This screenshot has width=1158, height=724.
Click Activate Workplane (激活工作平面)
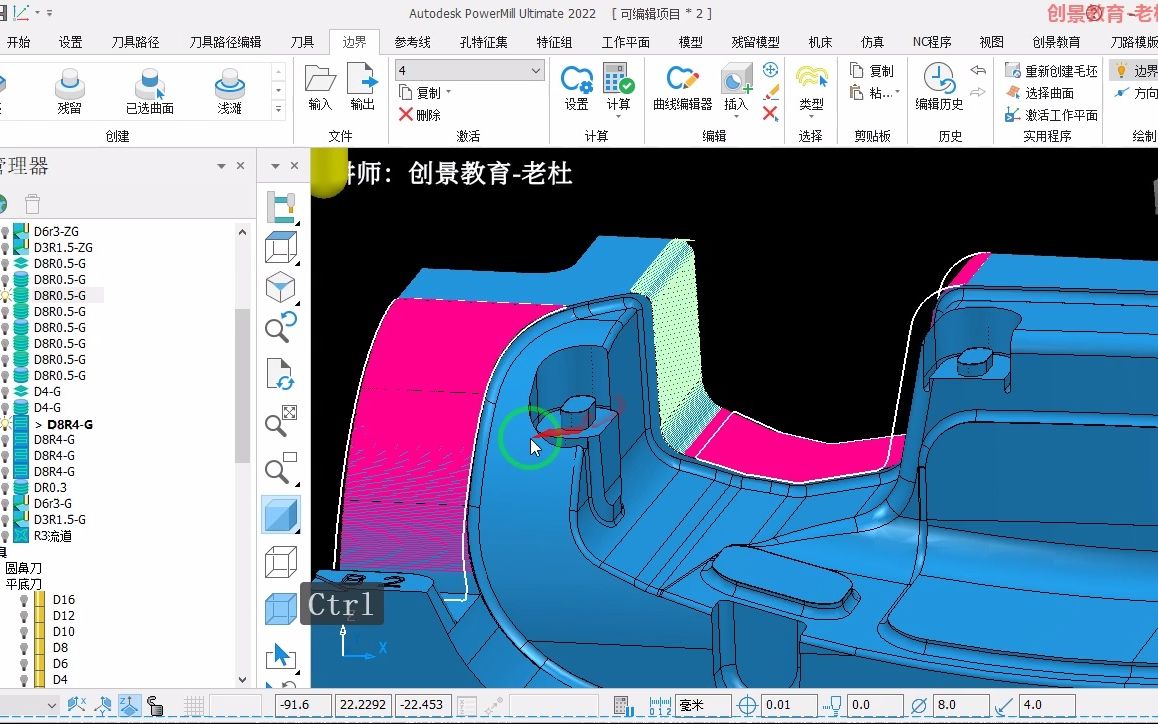(1052, 115)
